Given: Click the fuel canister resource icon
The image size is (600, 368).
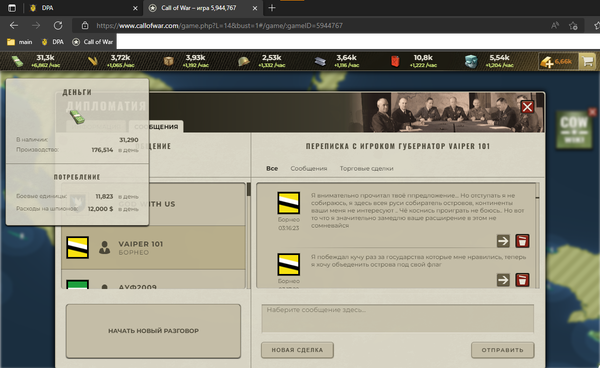Looking at the screenshot, I should coord(395,61).
